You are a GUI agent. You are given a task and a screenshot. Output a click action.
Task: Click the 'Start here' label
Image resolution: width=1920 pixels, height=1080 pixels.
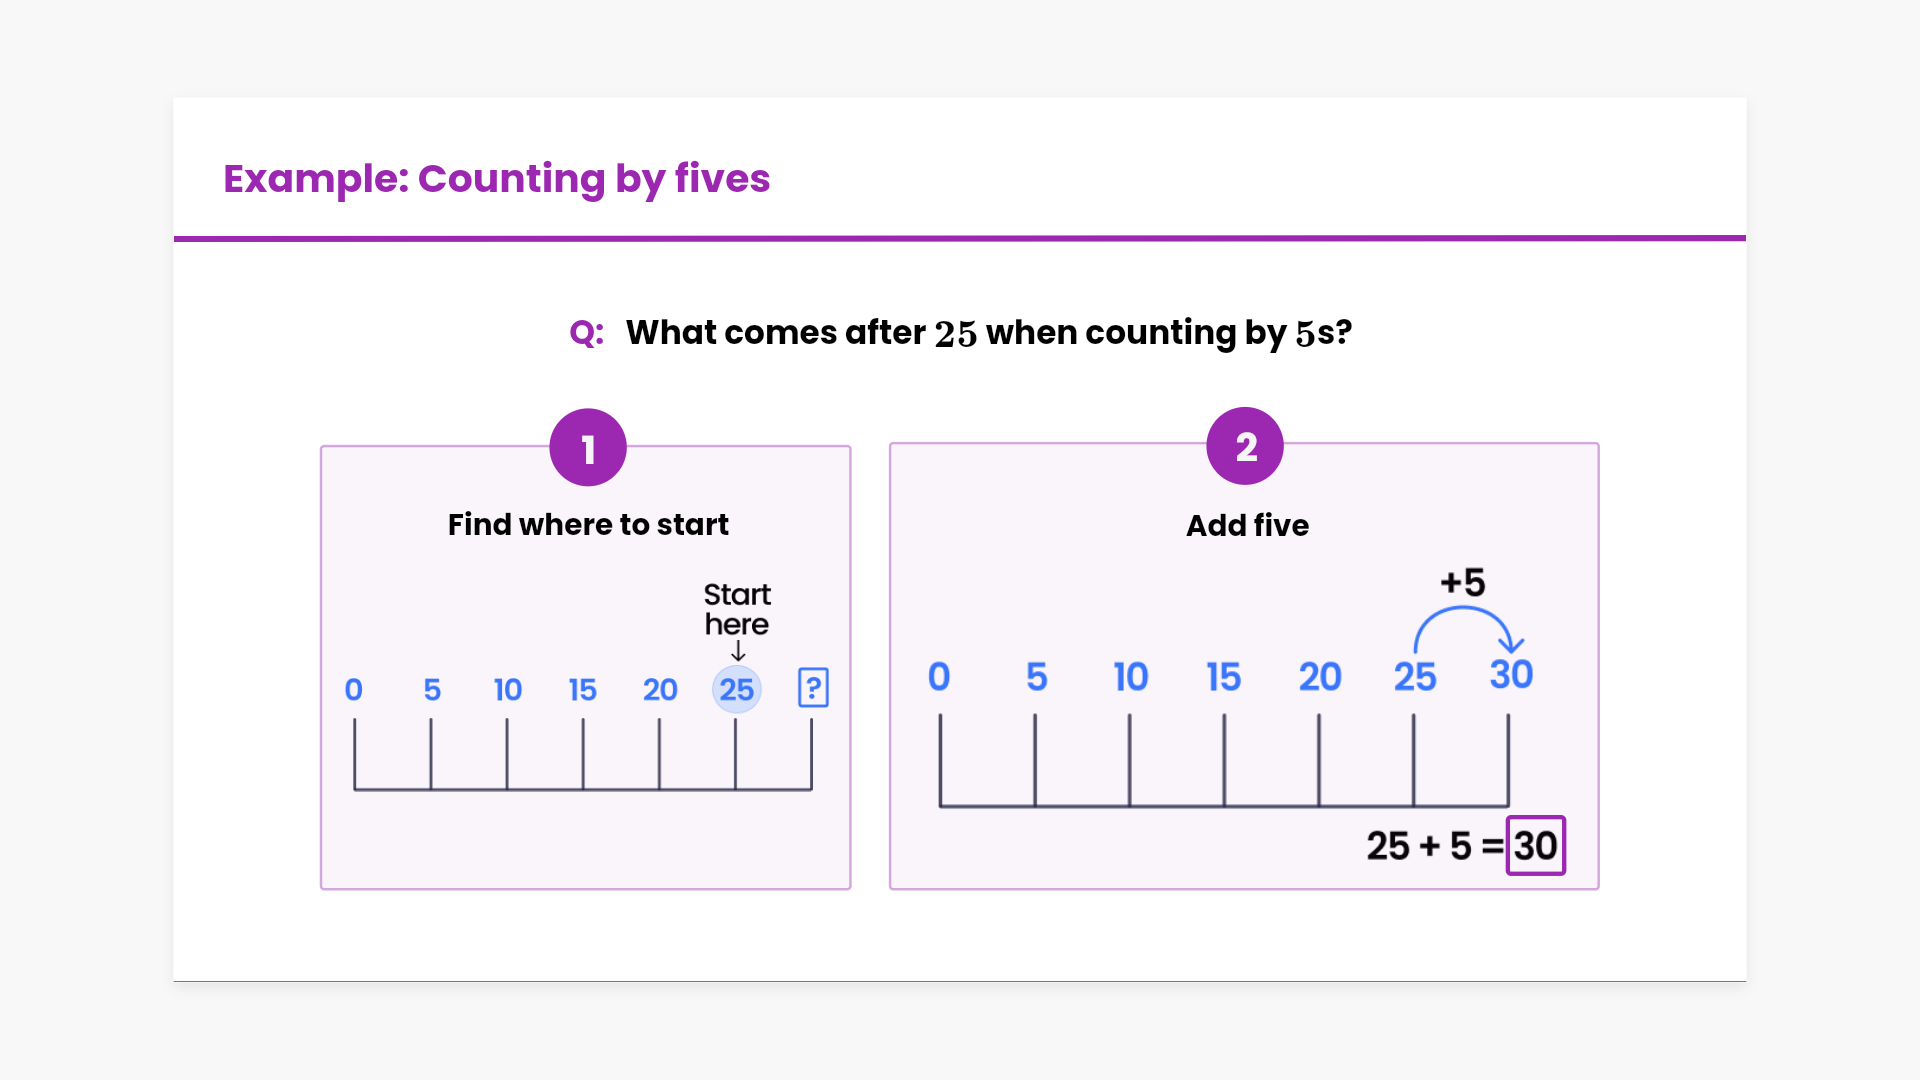(737, 609)
